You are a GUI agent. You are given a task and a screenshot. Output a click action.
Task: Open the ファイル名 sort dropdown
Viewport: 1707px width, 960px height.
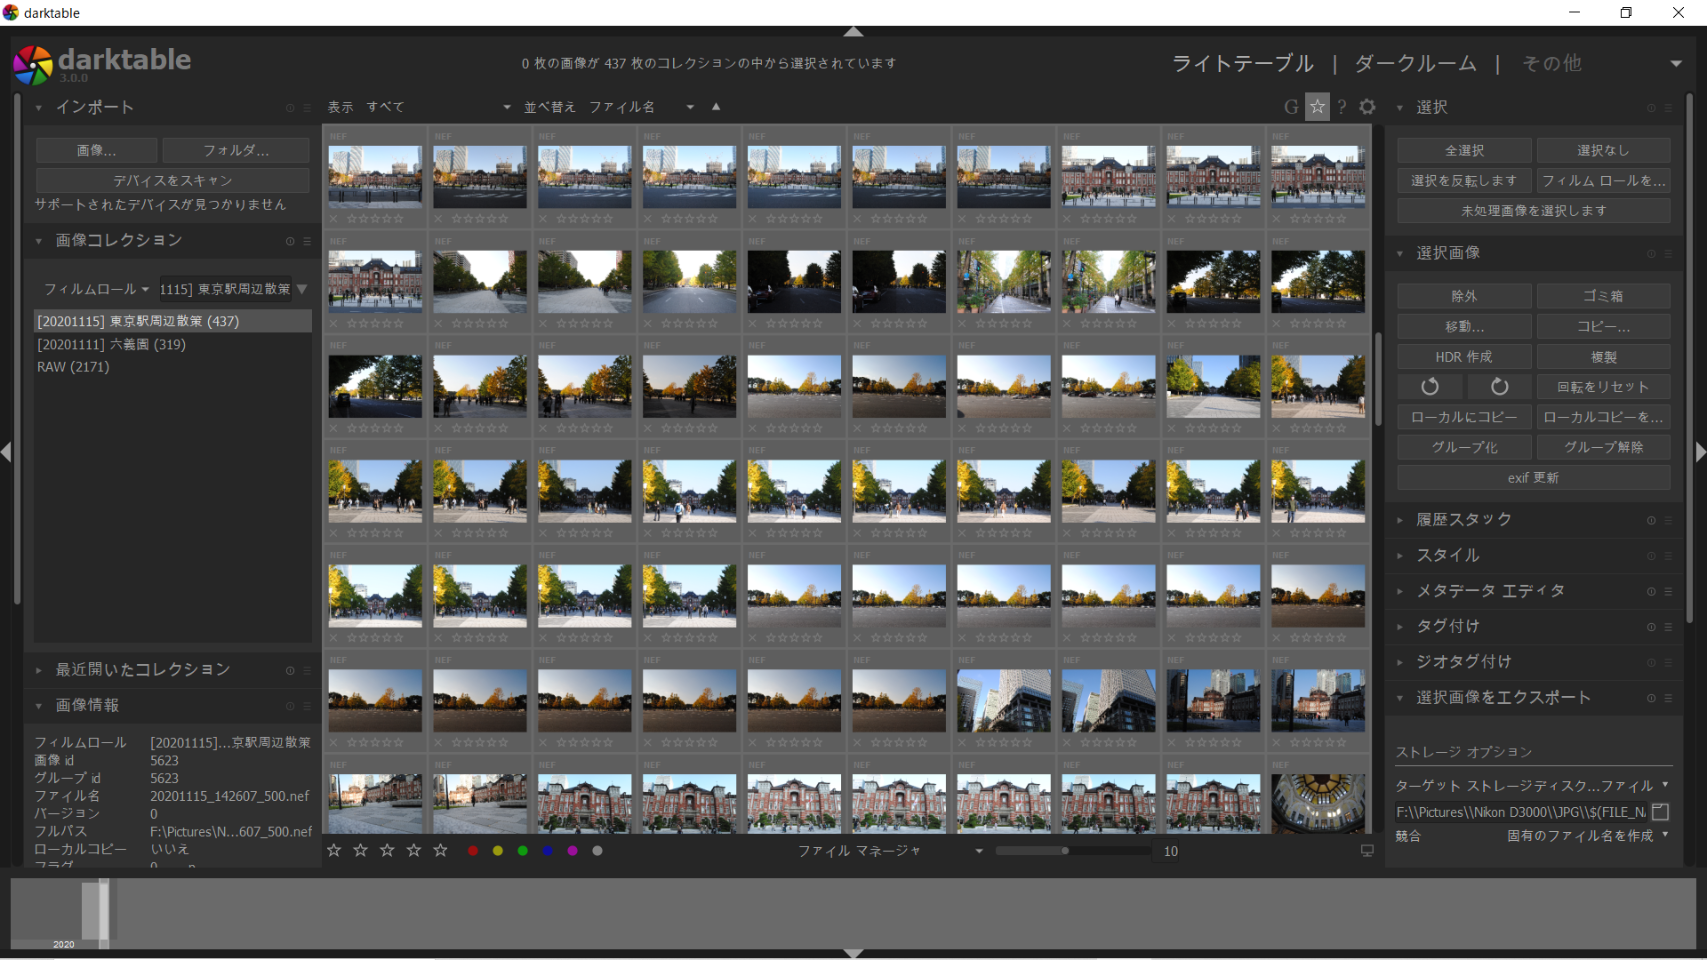(641, 107)
